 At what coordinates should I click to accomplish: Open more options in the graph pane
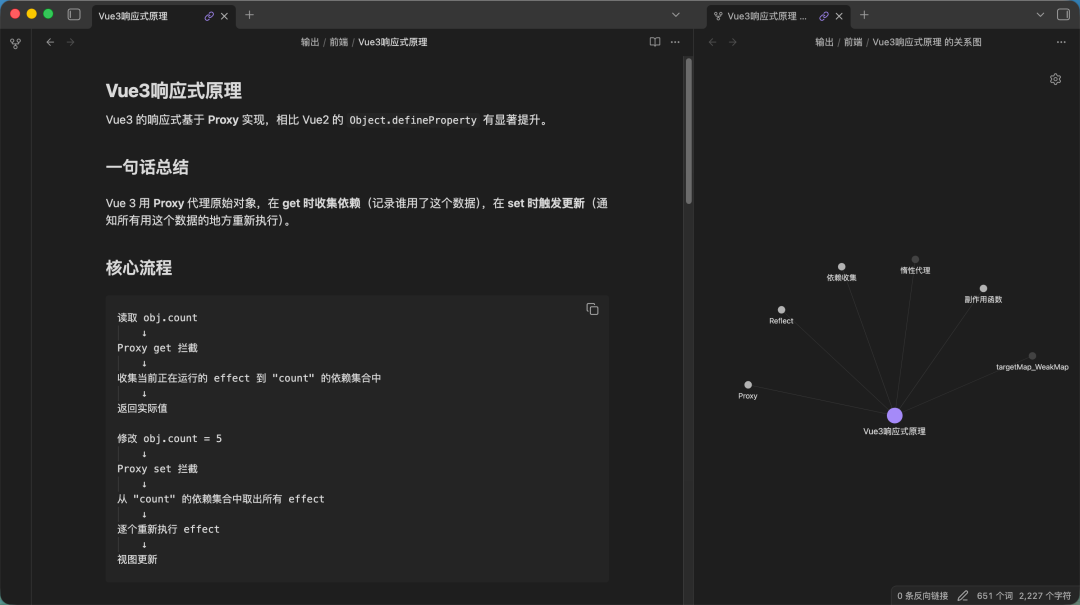point(1061,42)
